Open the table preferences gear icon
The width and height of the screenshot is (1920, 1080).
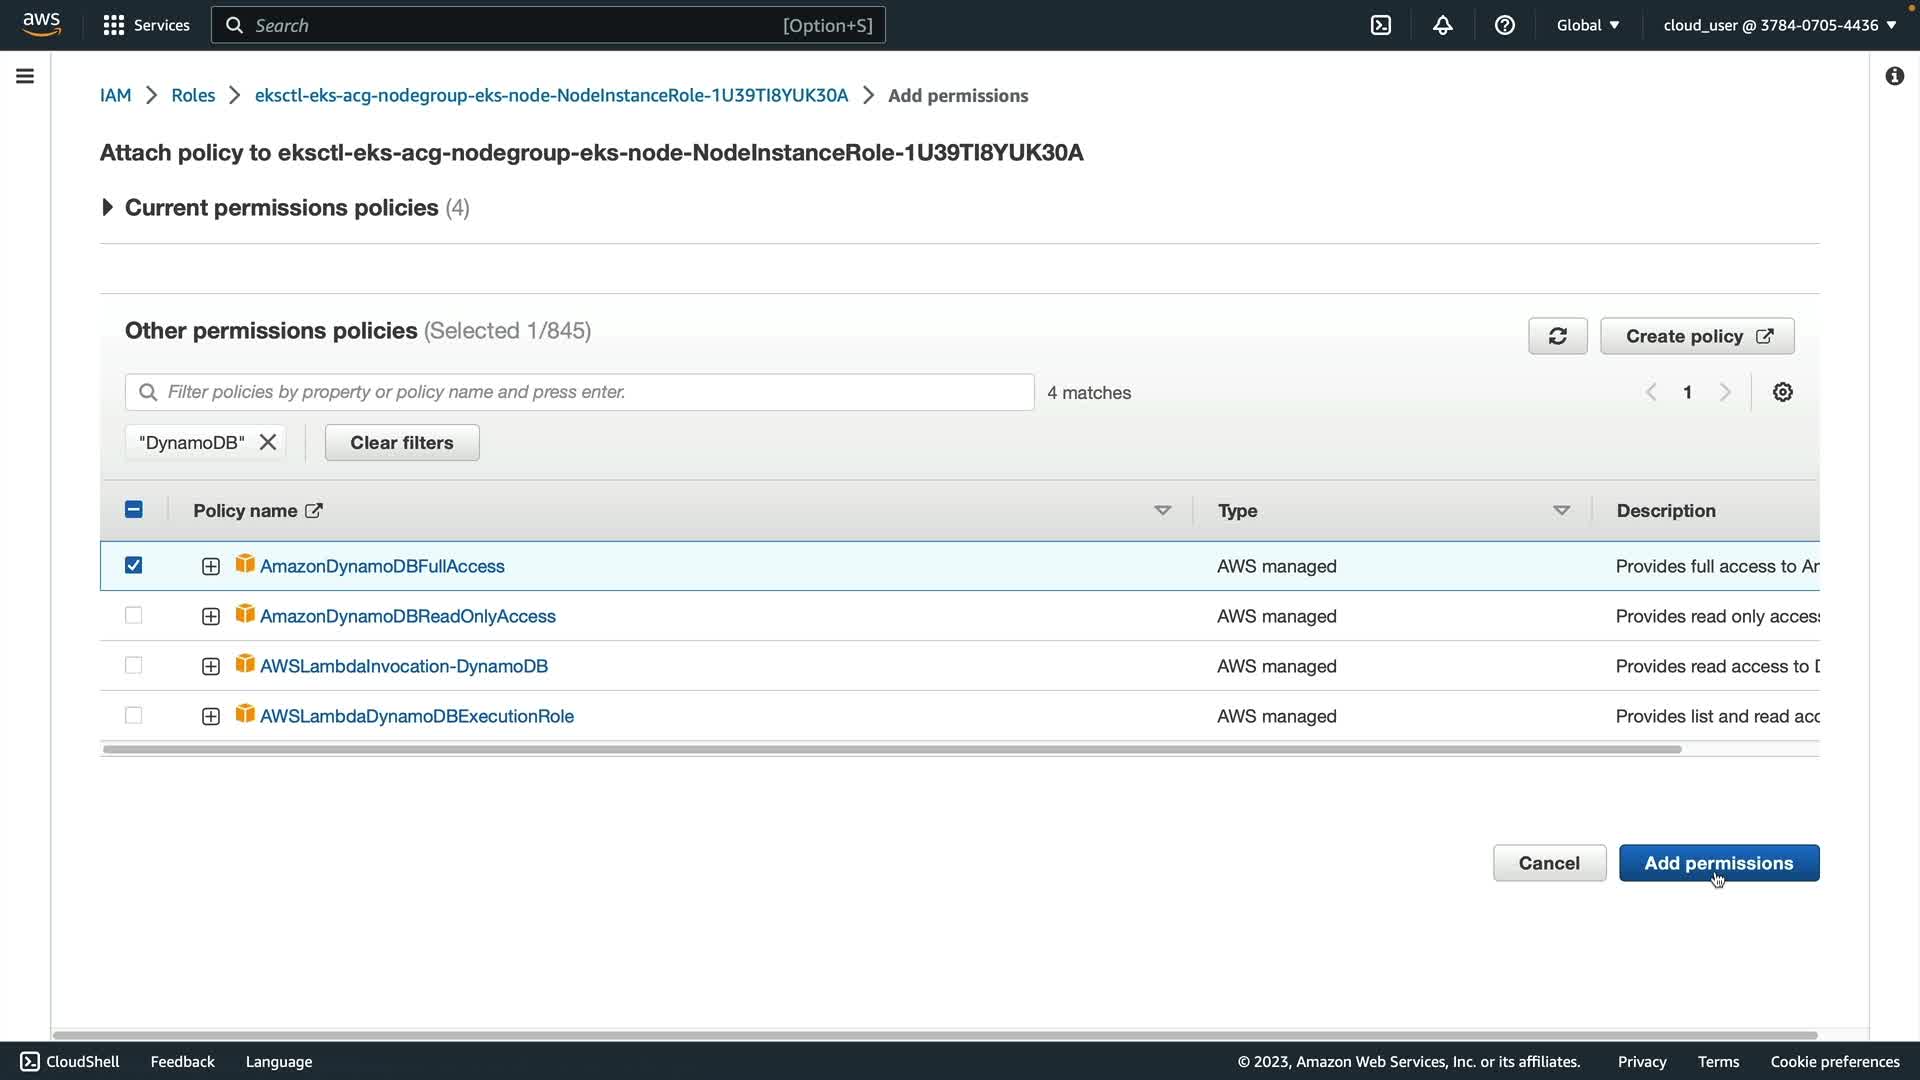point(1782,392)
